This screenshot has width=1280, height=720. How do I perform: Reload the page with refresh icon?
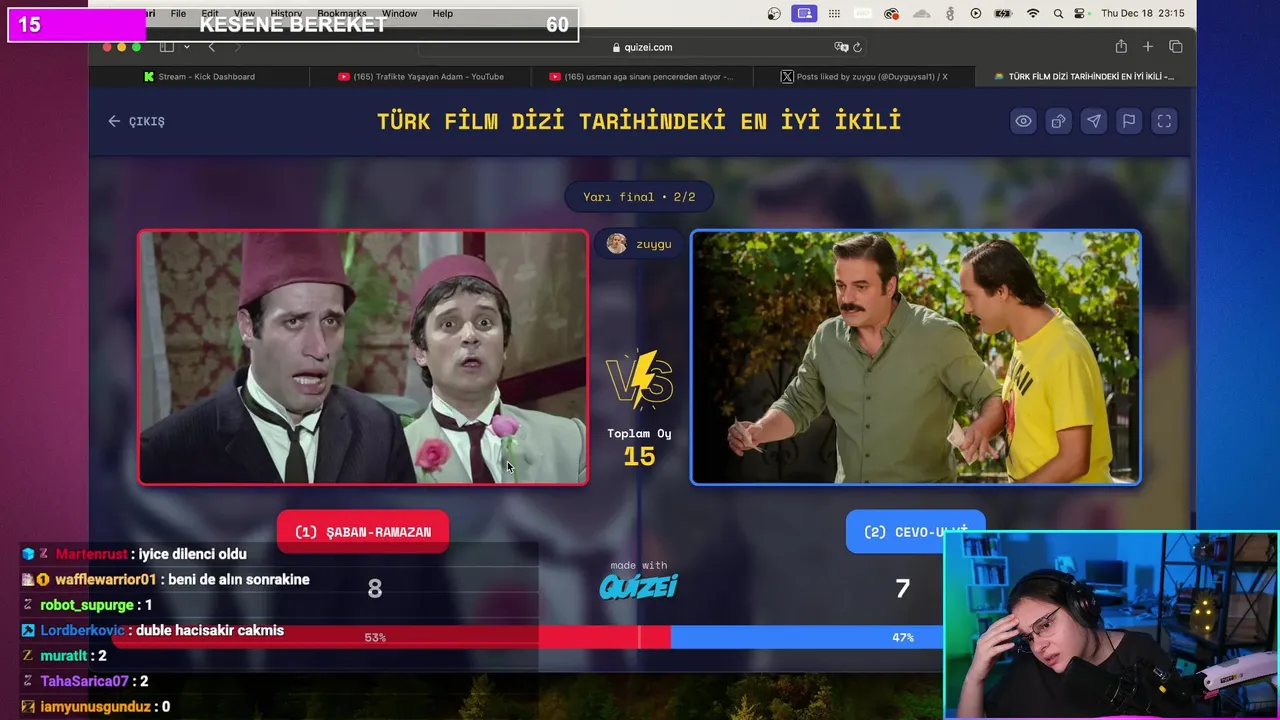point(857,47)
